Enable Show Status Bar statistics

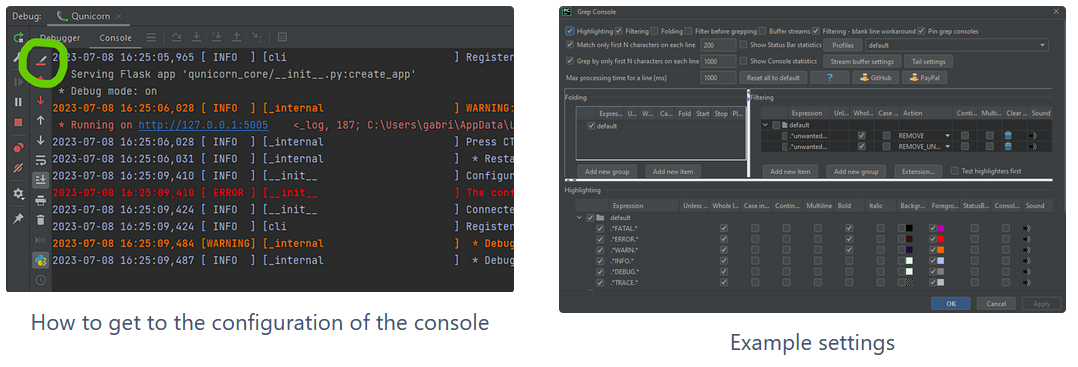pos(743,45)
